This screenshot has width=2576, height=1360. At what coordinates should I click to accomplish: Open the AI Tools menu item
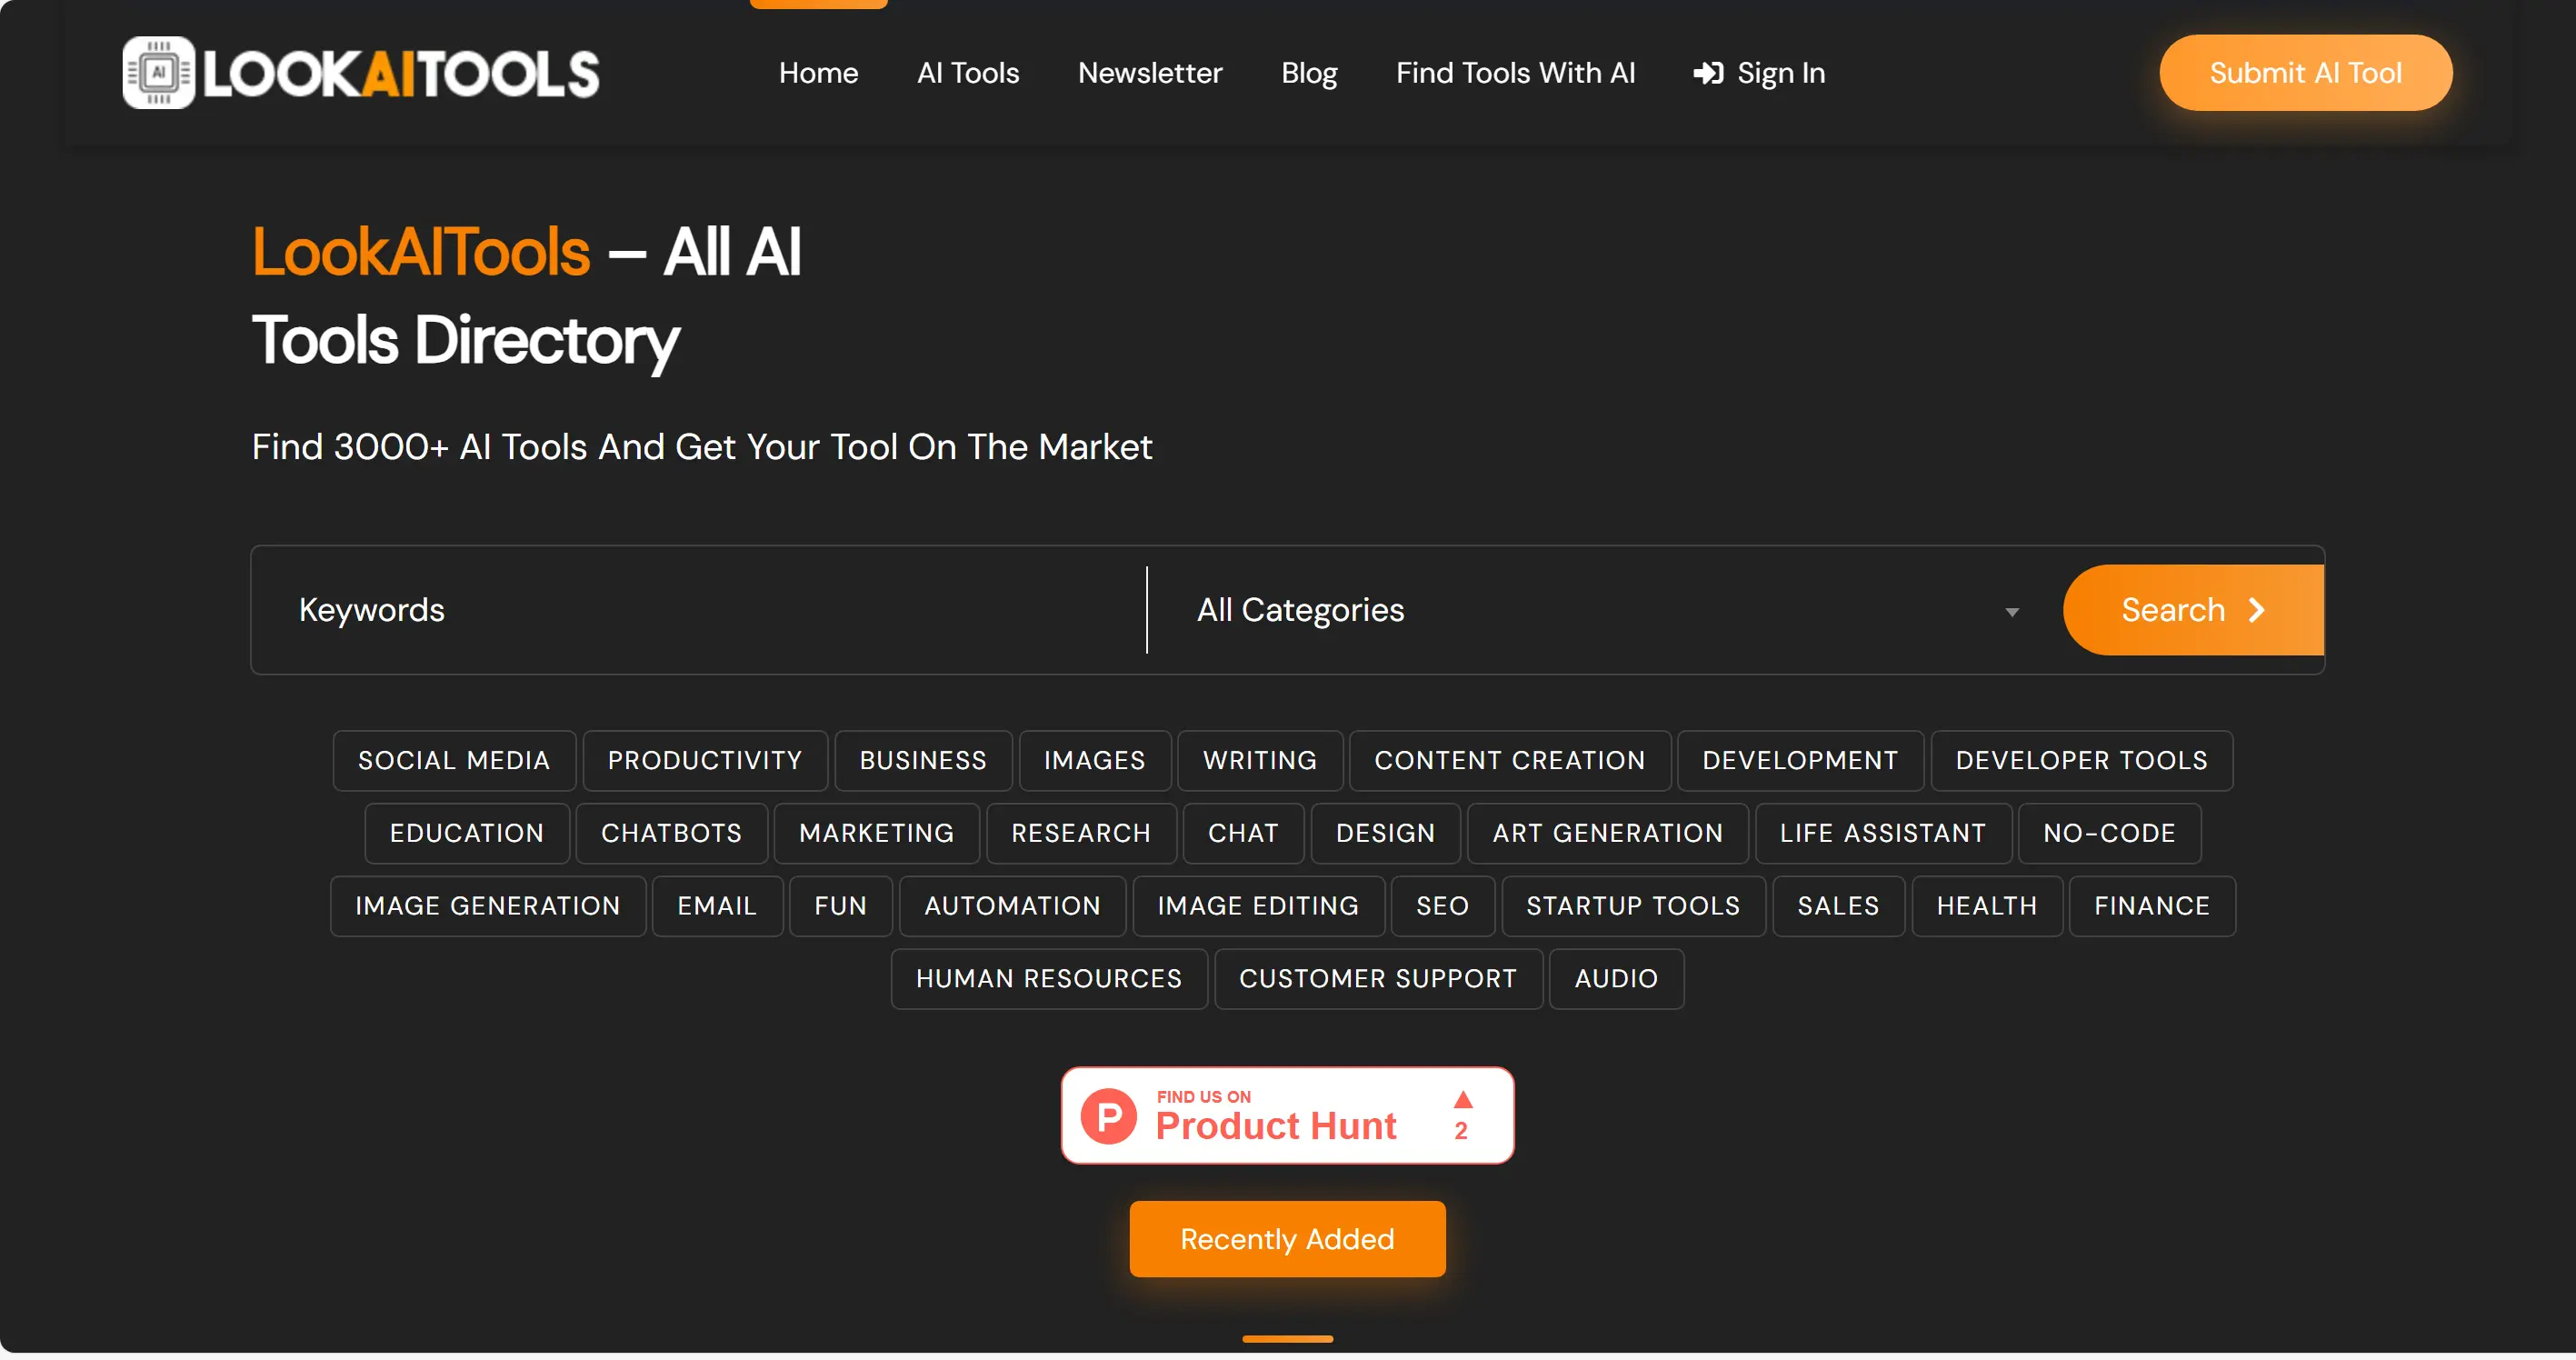tap(967, 73)
